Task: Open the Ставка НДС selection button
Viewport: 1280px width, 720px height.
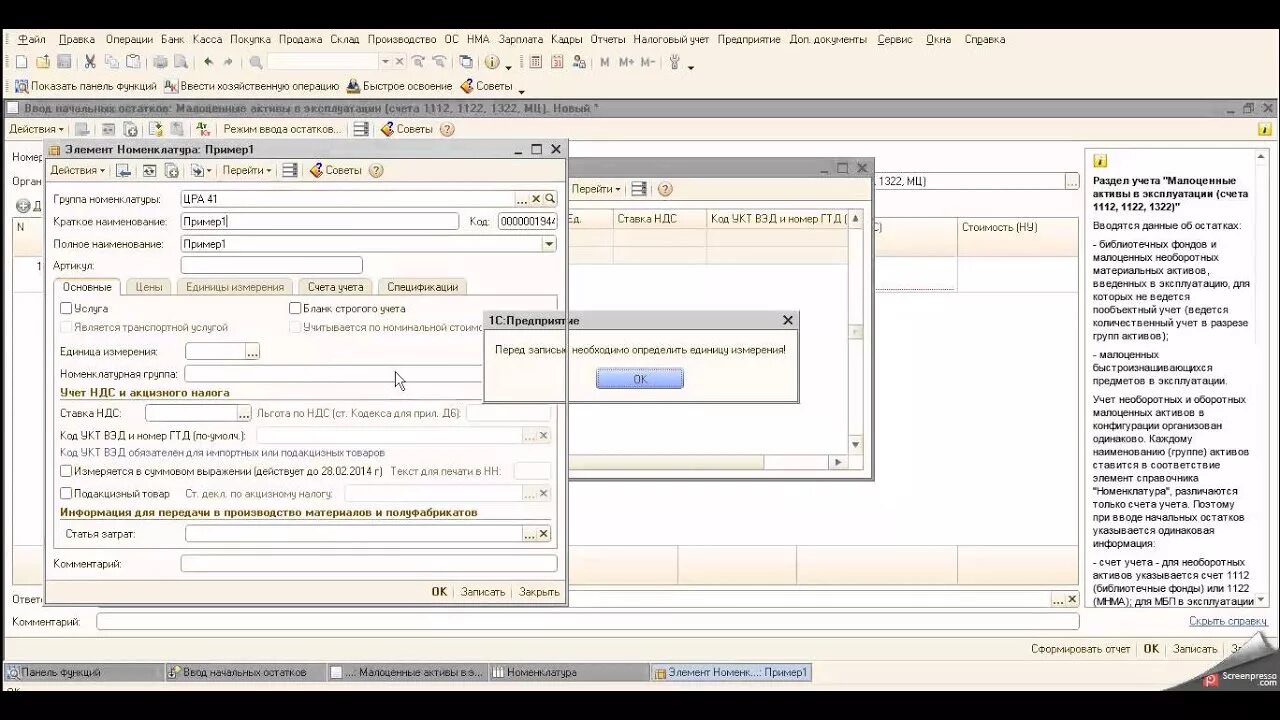Action: tap(244, 413)
